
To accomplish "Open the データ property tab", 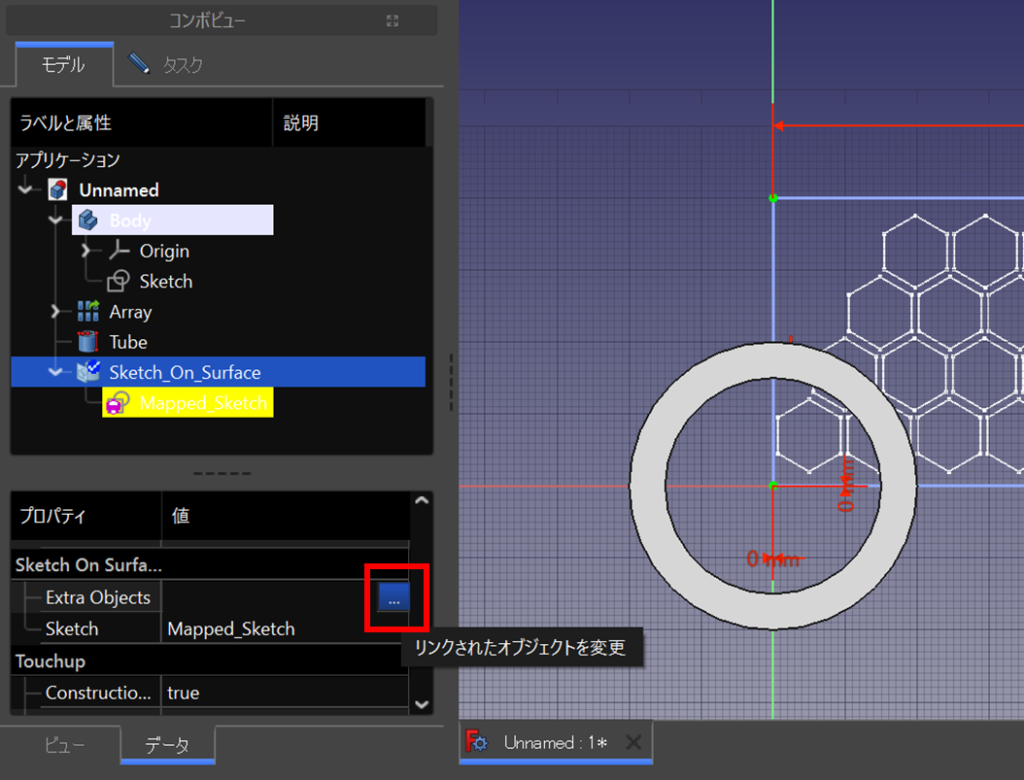I will point(167,745).
